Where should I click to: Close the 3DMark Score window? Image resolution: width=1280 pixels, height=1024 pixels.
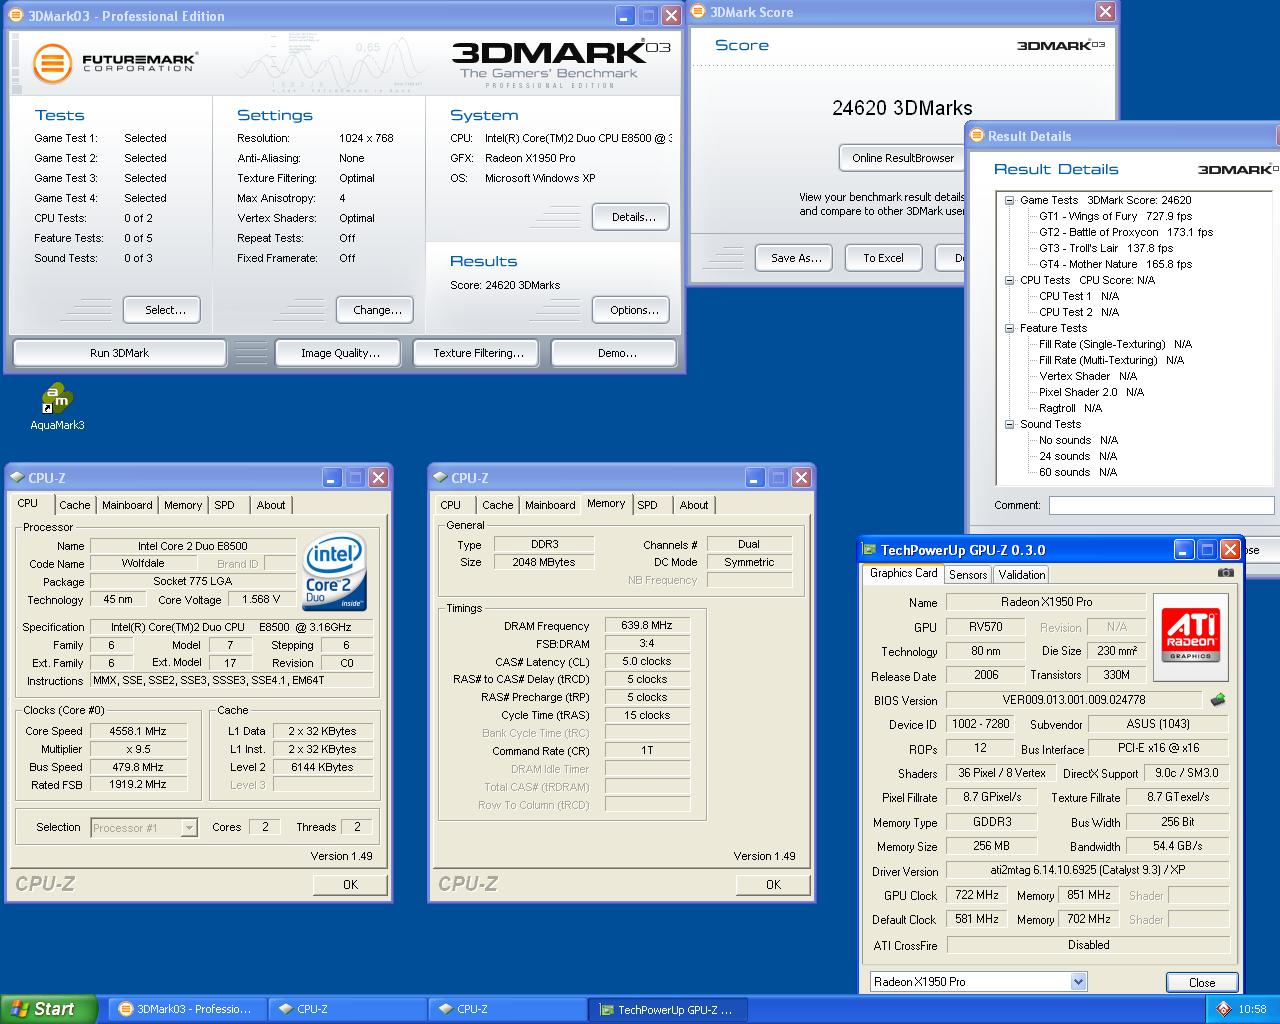pos(1105,12)
